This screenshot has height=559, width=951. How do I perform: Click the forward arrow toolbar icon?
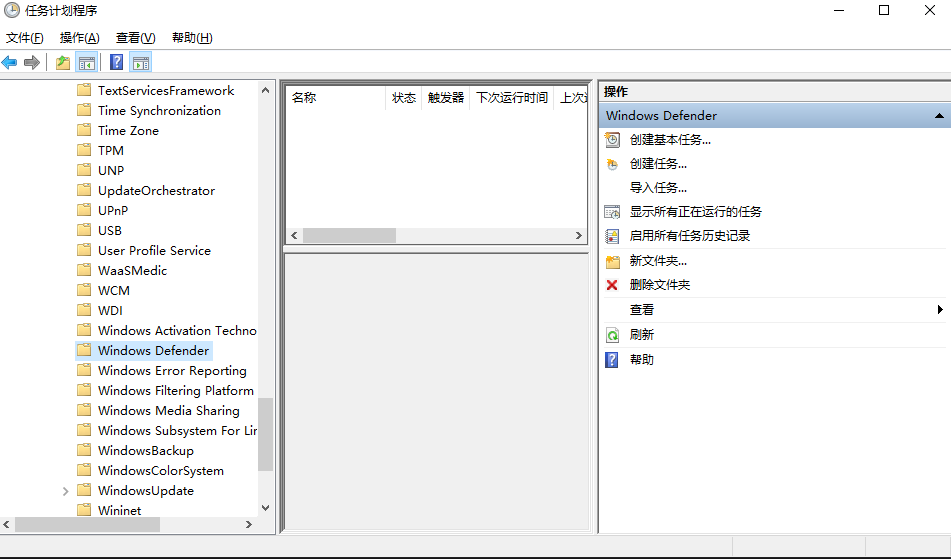(32, 62)
